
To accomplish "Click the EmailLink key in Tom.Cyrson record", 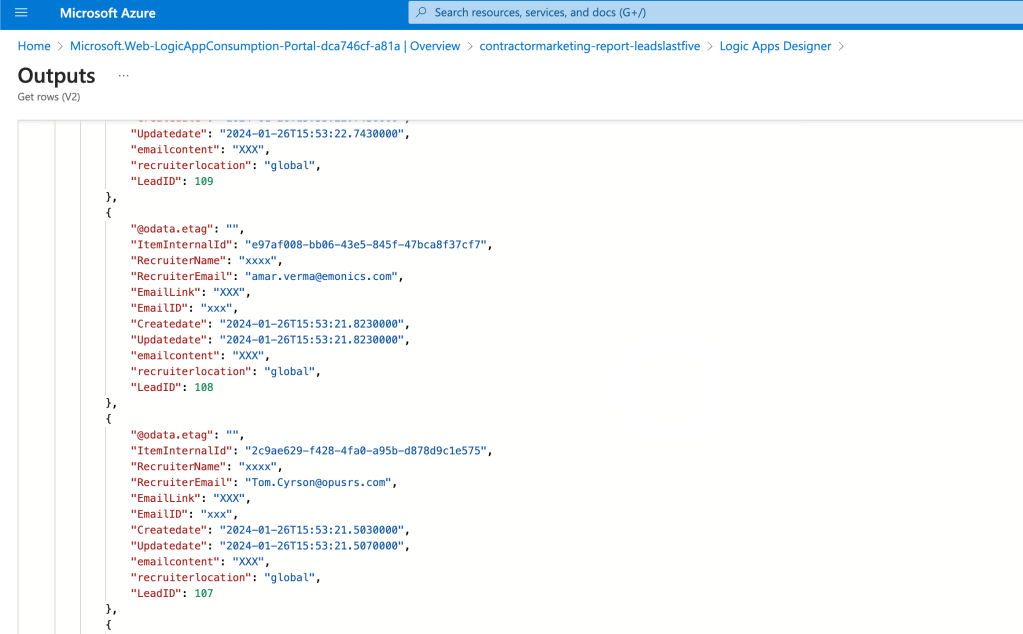I will pos(166,498).
